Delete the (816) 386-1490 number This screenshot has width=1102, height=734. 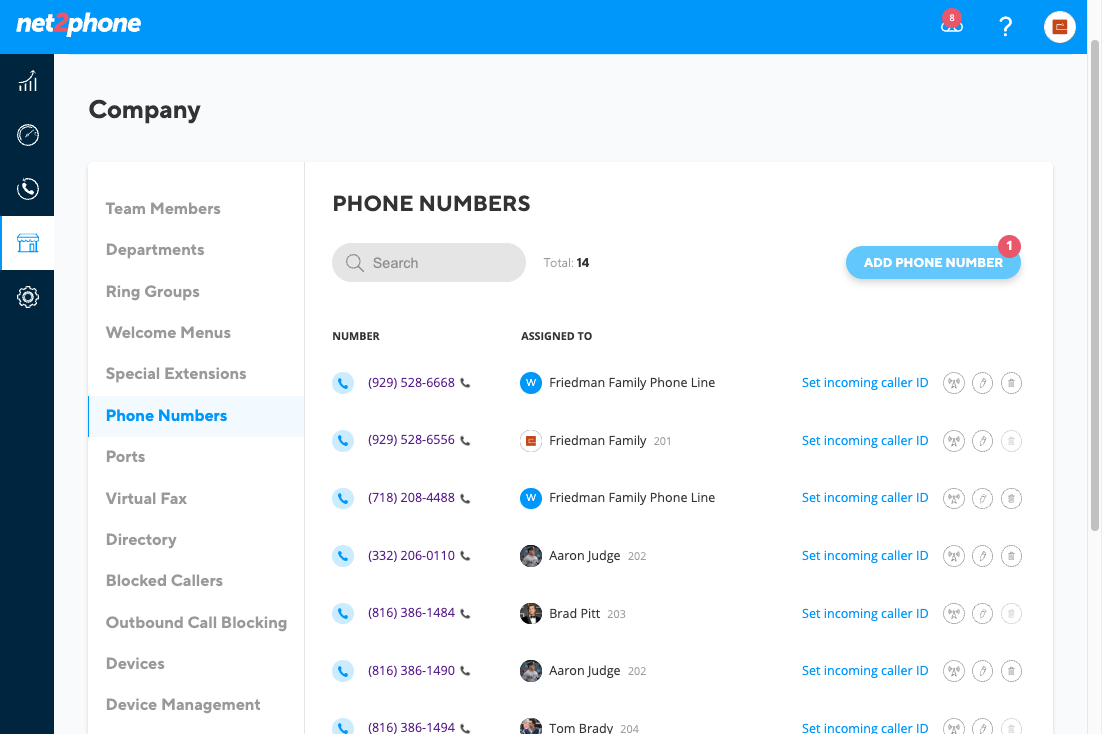pyautogui.click(x=1011, y=671)
